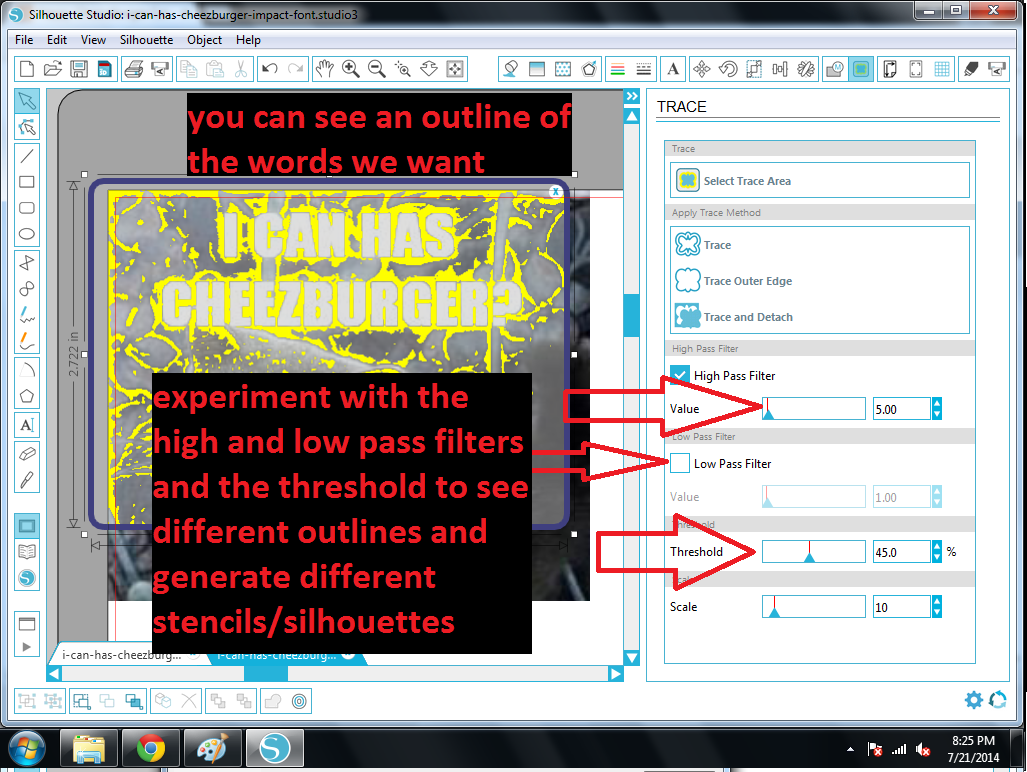
Task: Open the Silhouette online store icon
Action: point(27,578)
